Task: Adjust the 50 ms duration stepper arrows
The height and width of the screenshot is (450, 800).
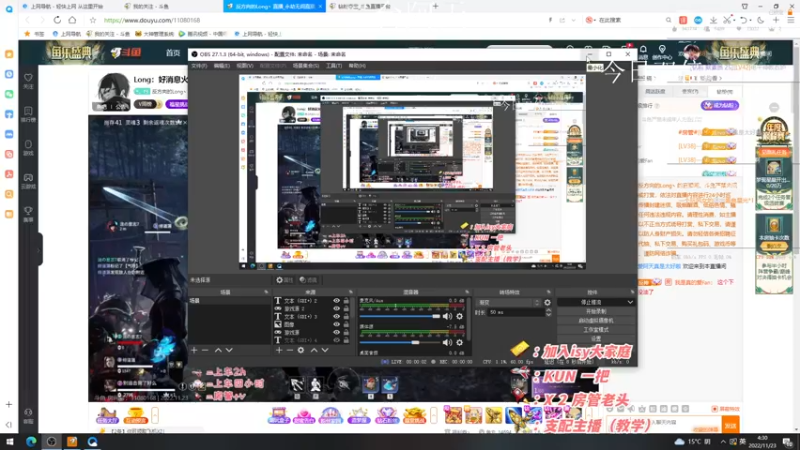Action: pyautogui.click(x=548, y=312)
